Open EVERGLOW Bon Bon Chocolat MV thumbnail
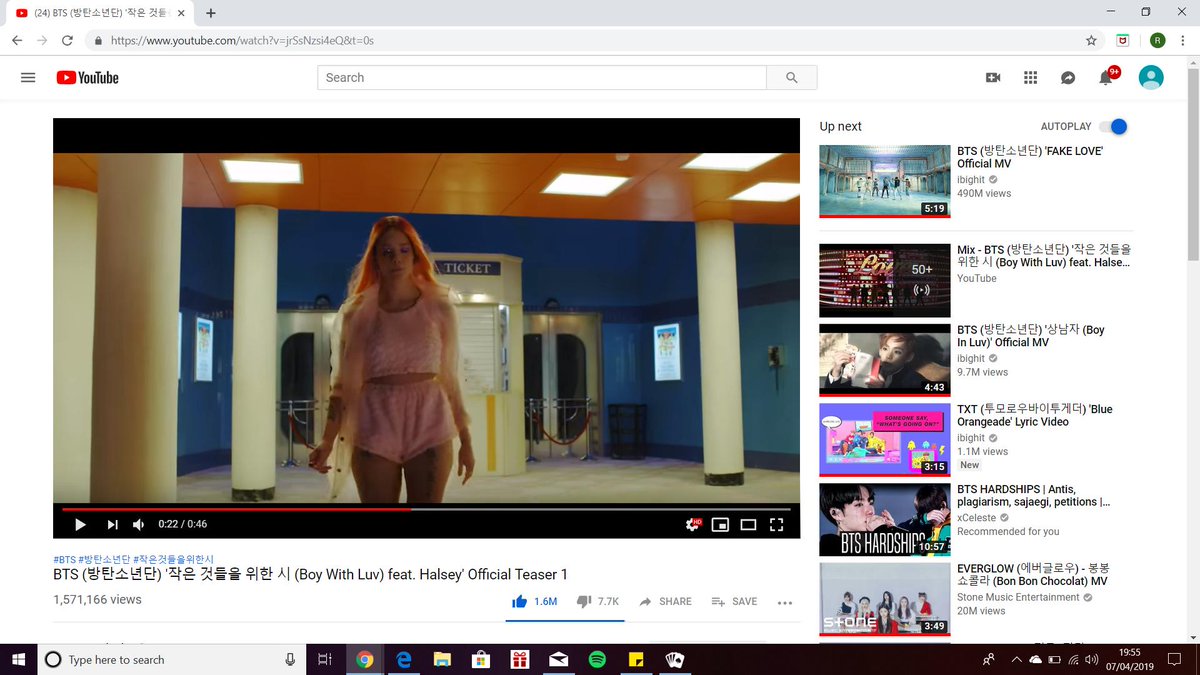The width and height of the screenshot is (1200, 675). [x=884, y=599]
